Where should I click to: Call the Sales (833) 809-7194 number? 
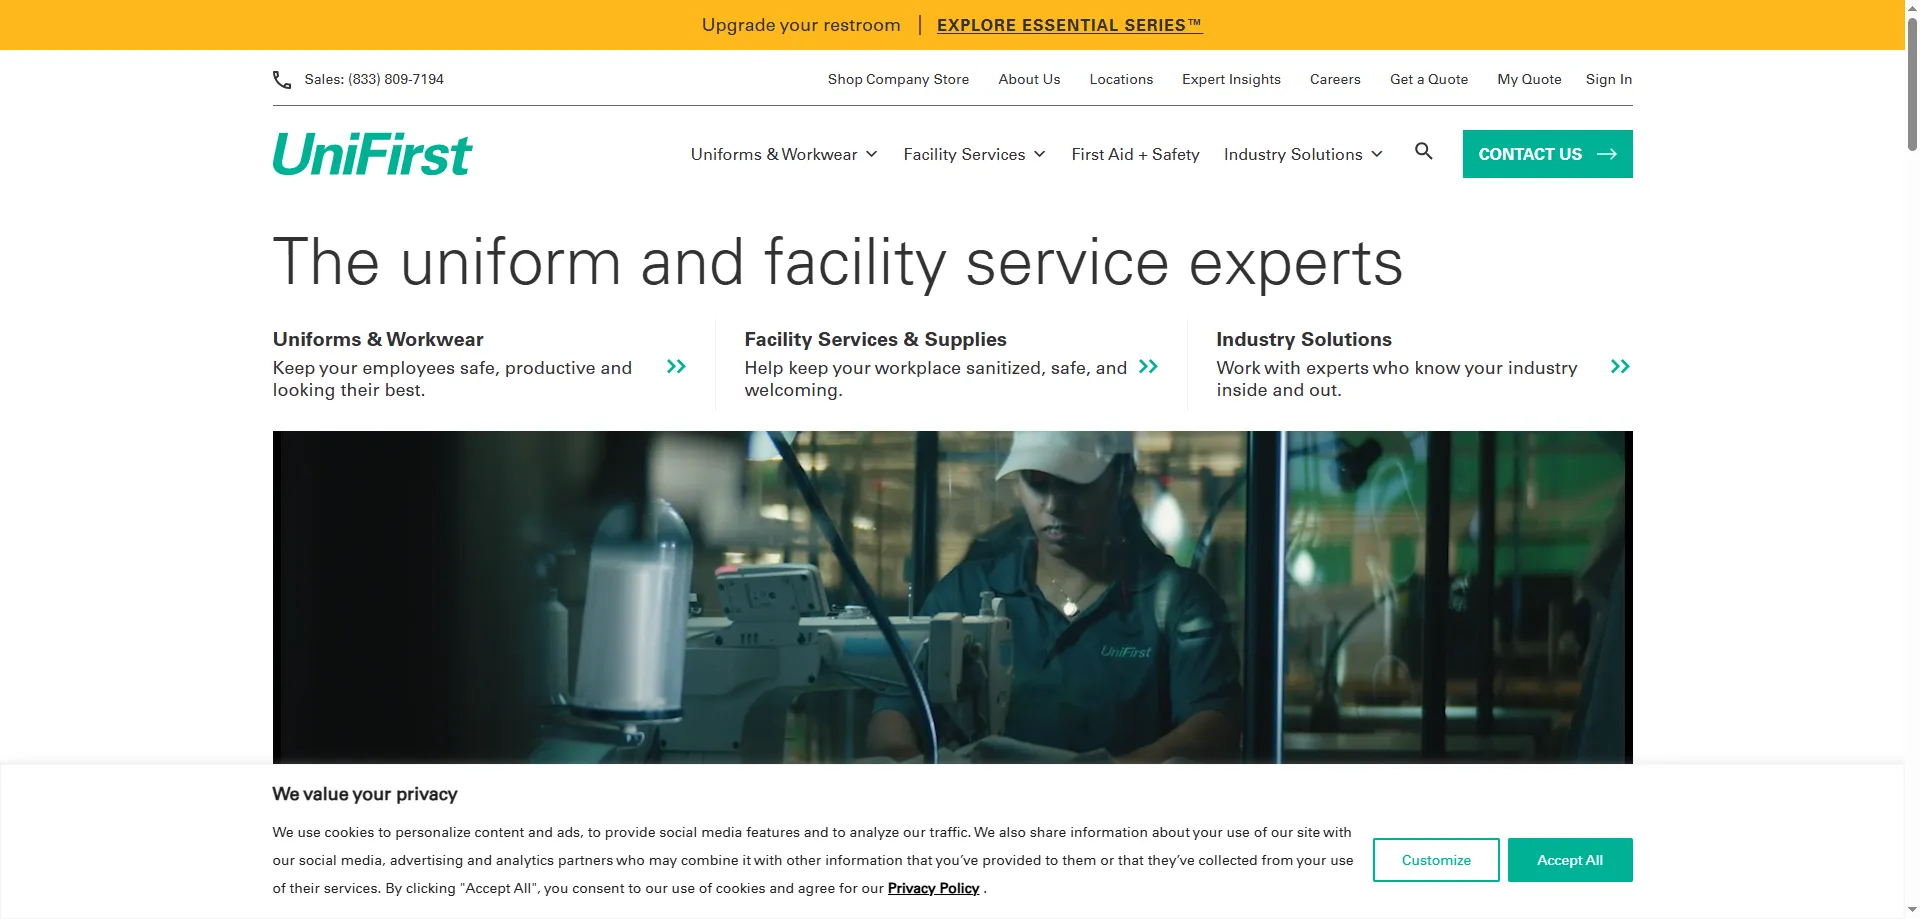point(374,79)
